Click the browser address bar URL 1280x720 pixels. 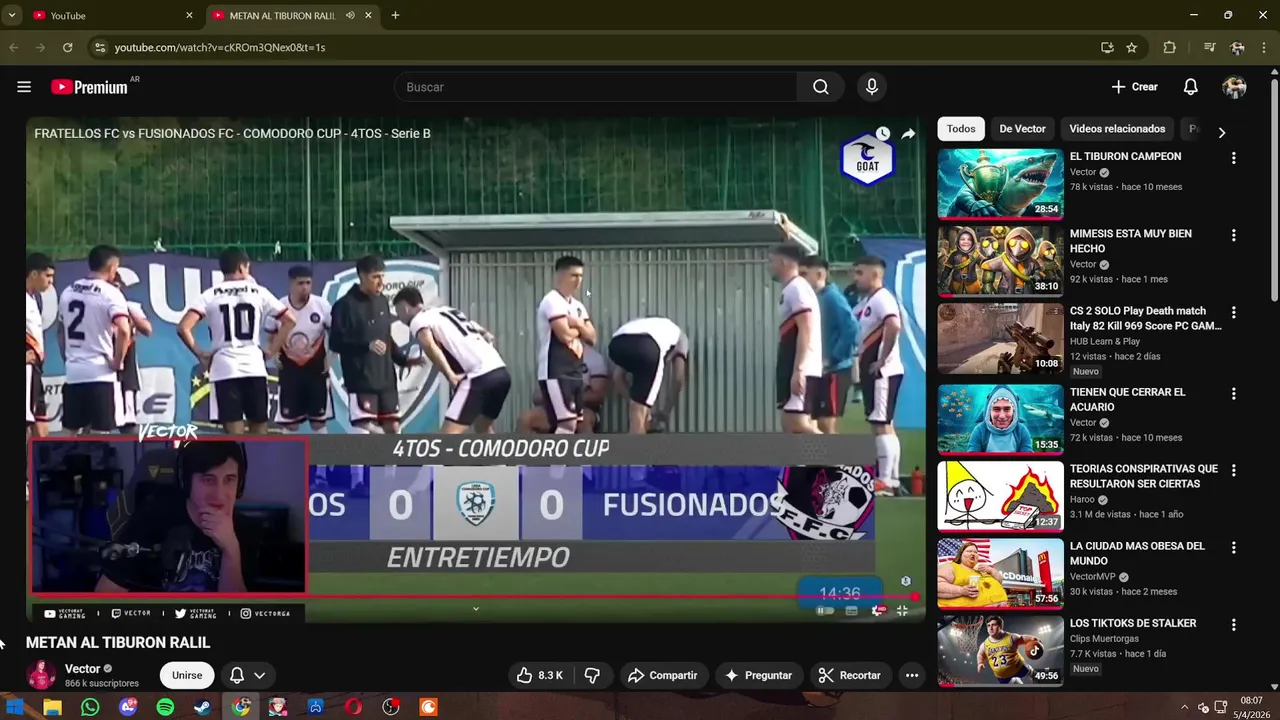[220, 47]
